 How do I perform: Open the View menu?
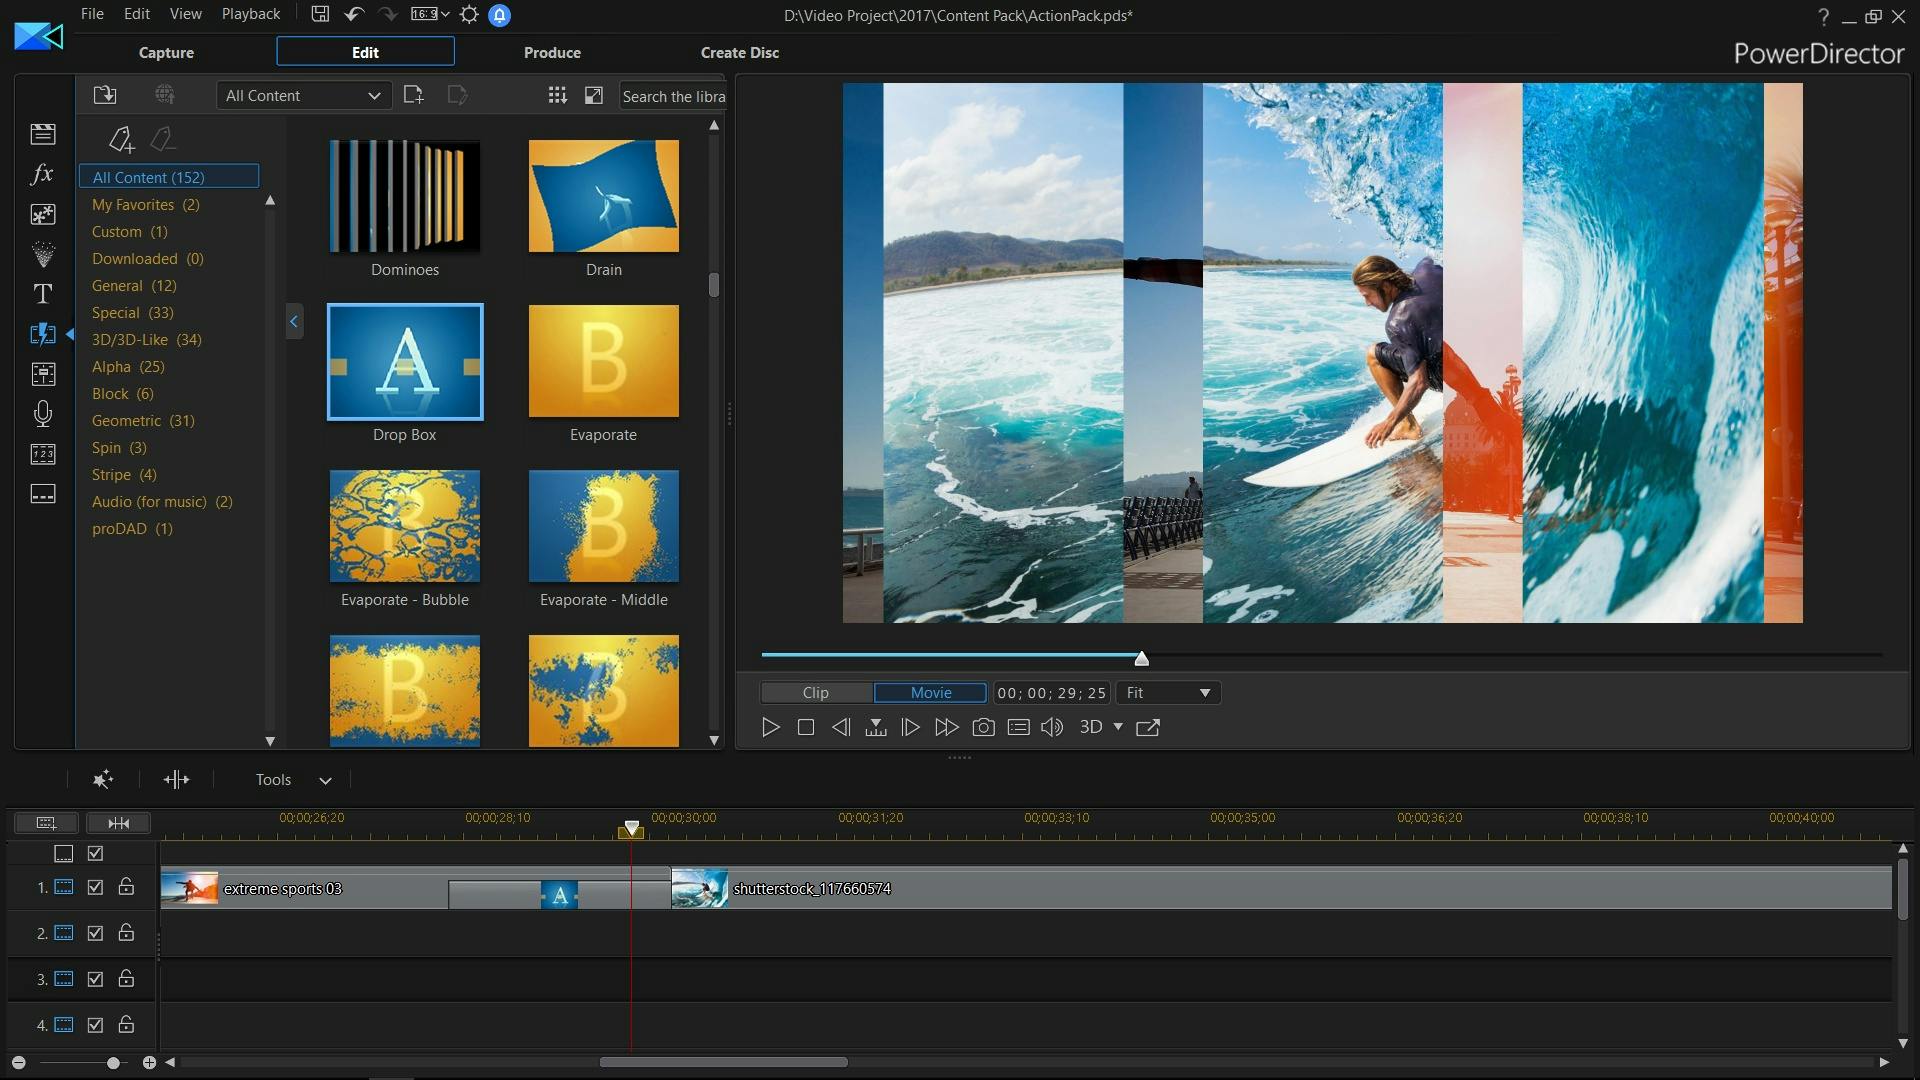[x=186, y=14]
